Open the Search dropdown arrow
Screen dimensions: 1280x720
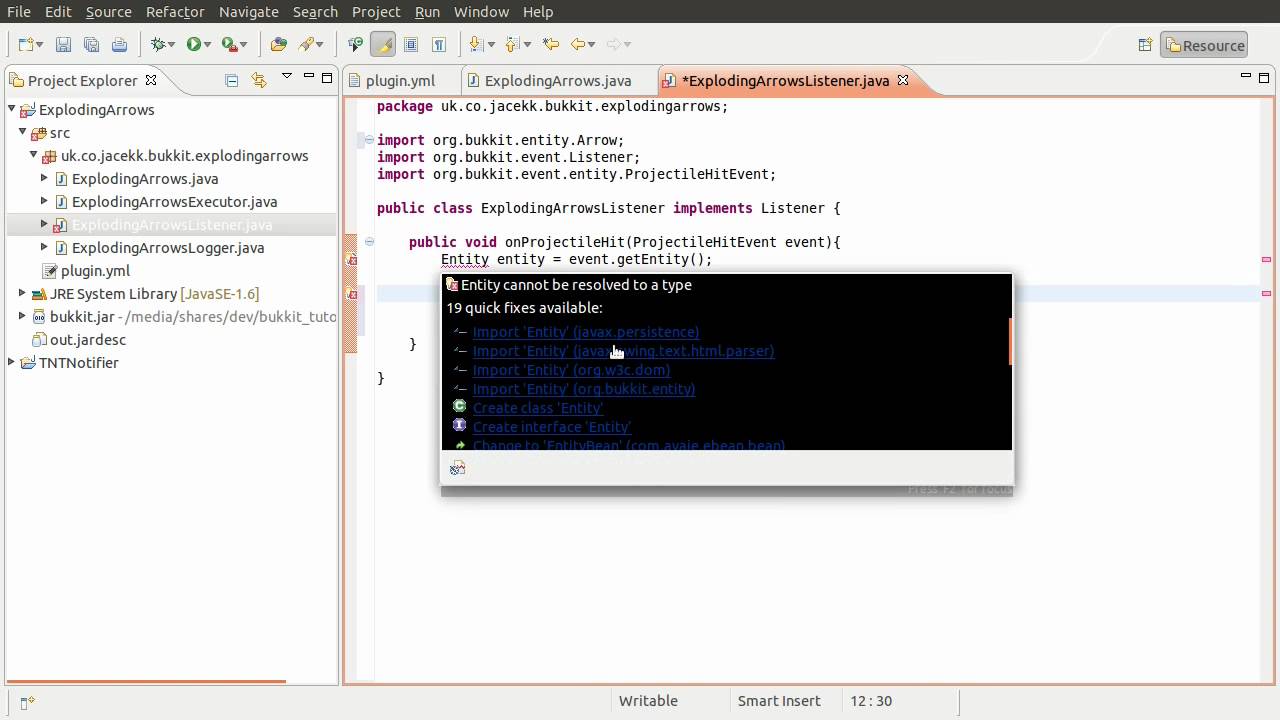pyautogui.click(x=319, y=45)
